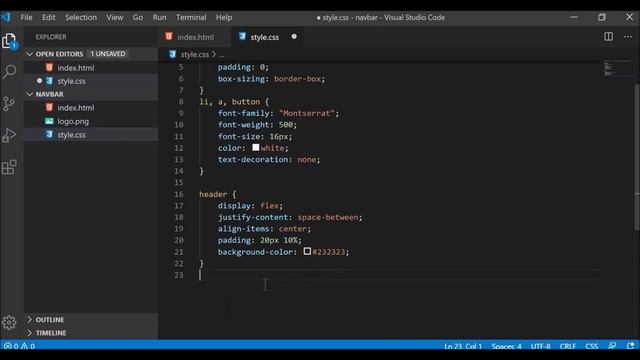The image size is (640, 360).
Task: Click the 'header {' selector on line 16
Action: pyautogui.click(x=218, y=194)
